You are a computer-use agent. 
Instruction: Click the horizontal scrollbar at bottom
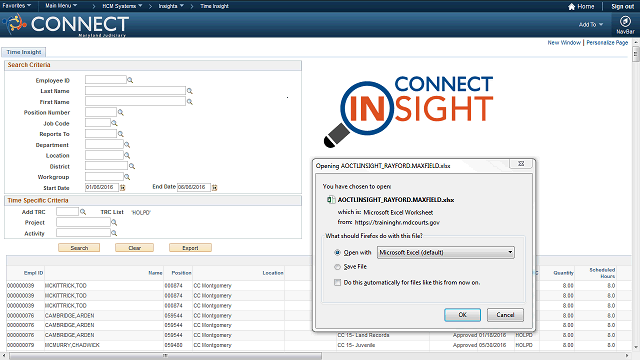tap(165, 356)
